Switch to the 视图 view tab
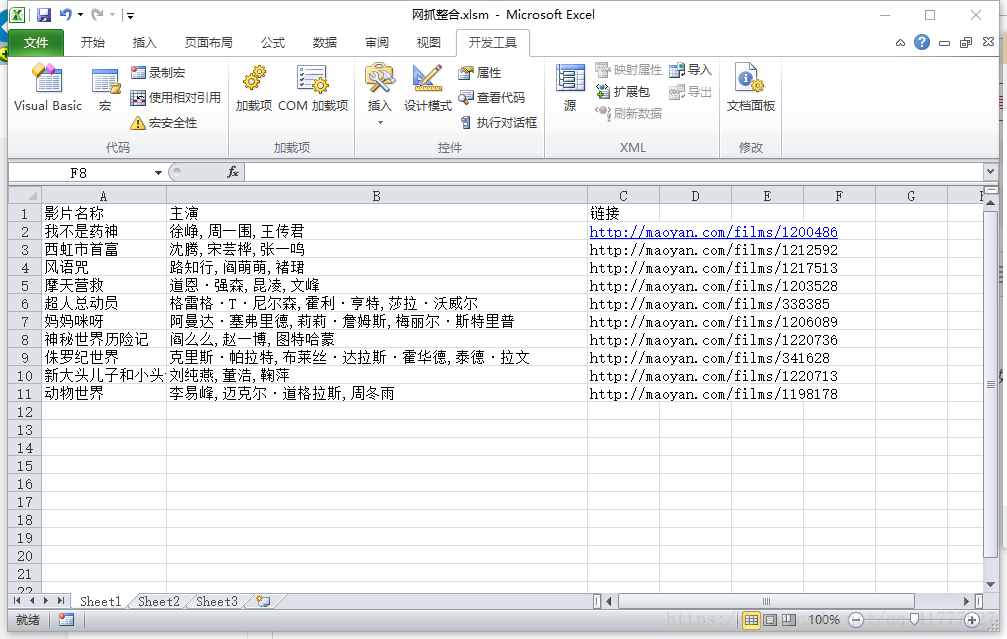 (x=428, y=42)
